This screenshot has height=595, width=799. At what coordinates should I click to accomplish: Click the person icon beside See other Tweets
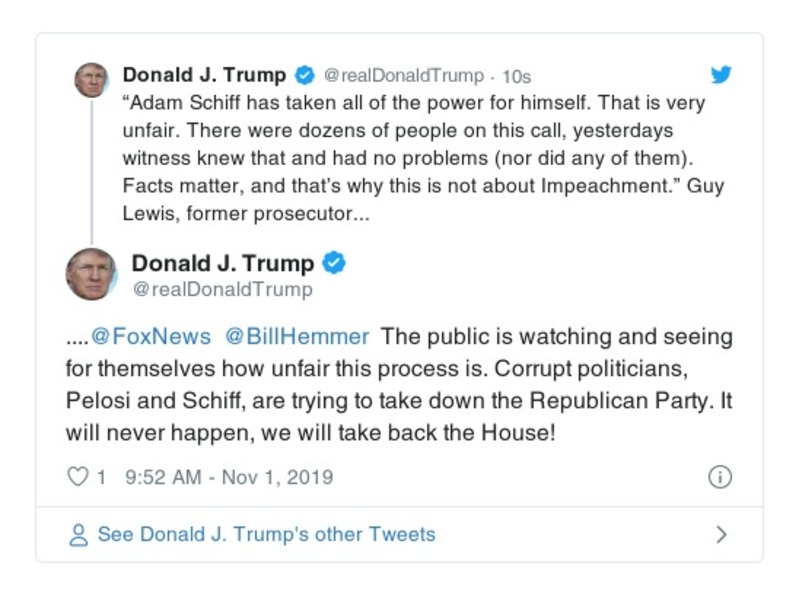tap(78, 535)
